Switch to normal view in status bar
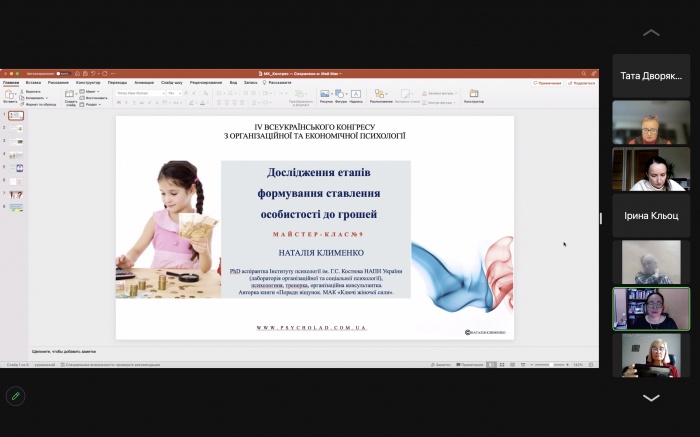This screenshot has height=437, width=700. pos(493,364)
